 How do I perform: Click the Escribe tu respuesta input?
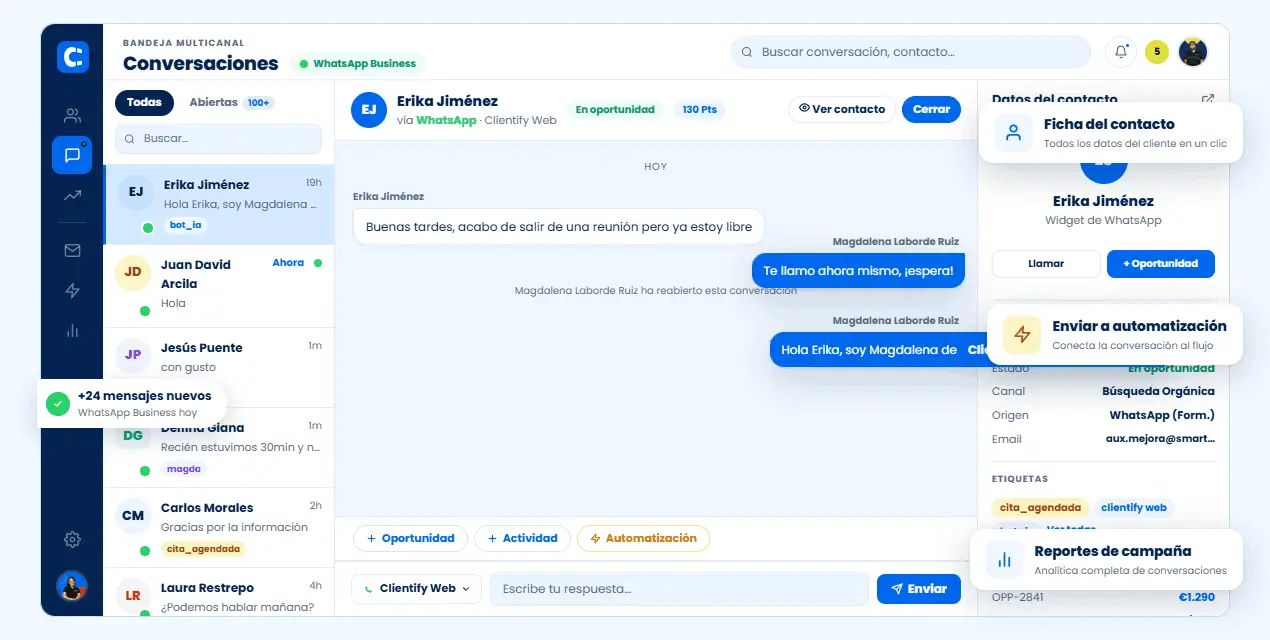pos(679,589)
